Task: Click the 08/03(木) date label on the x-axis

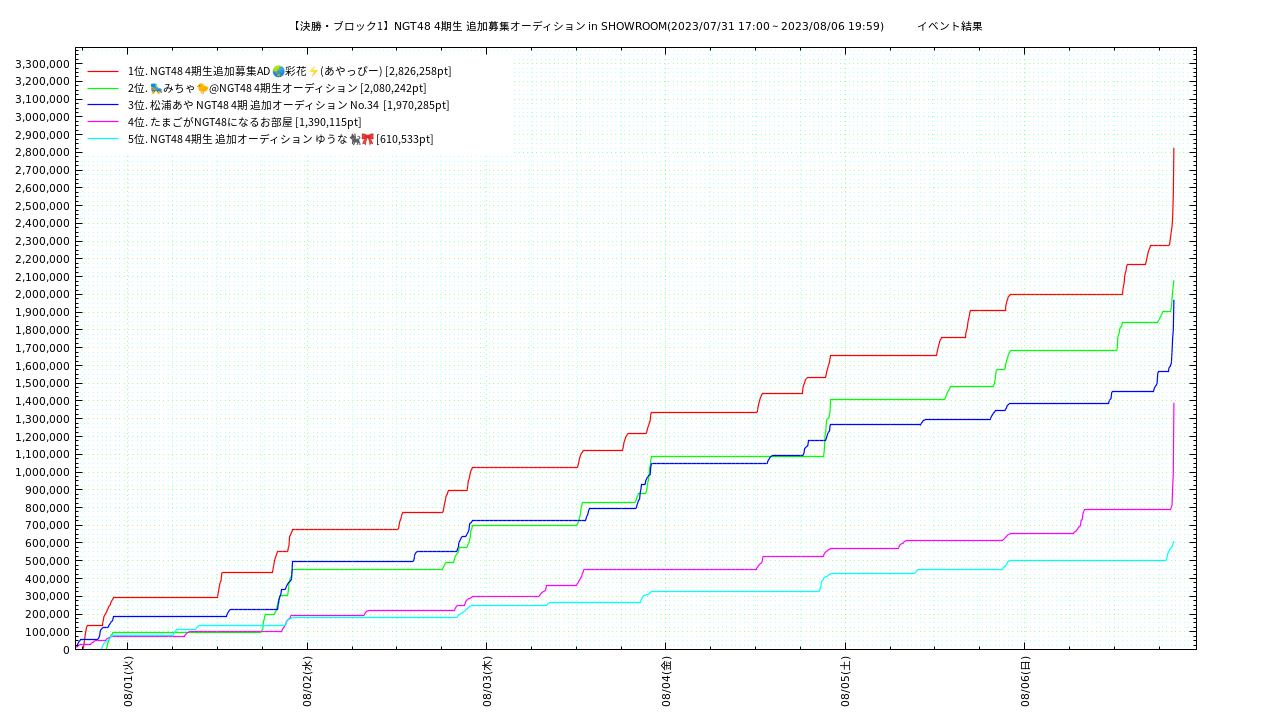Action: [x=487, y=682]
